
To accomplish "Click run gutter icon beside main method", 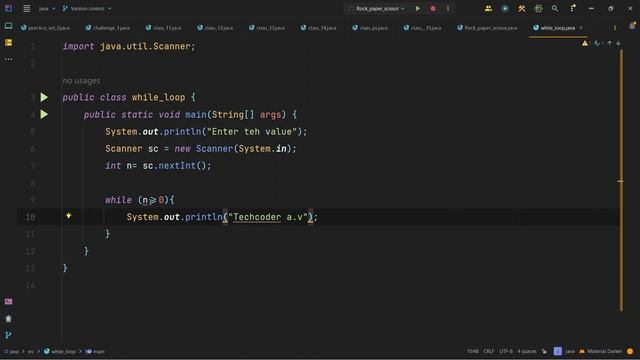I will [x=44, y=114].
